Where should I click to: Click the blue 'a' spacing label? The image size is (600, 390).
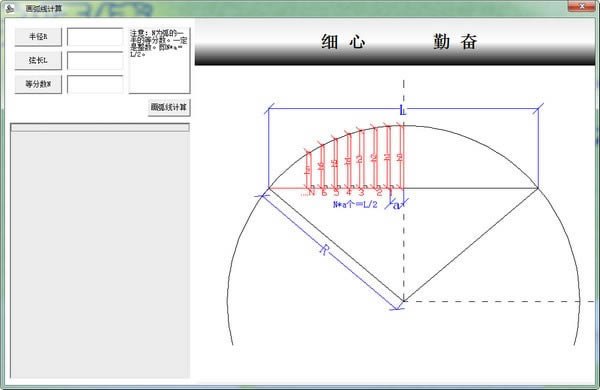(397, 205)
